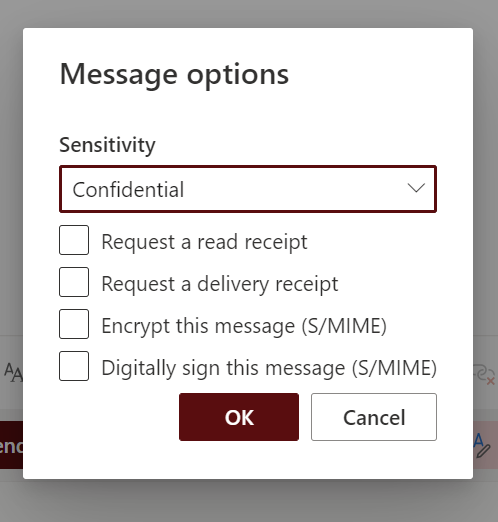Viewport: 498px width, 522px height.
Task: Click the text editor pen icon
Action: 482,446
